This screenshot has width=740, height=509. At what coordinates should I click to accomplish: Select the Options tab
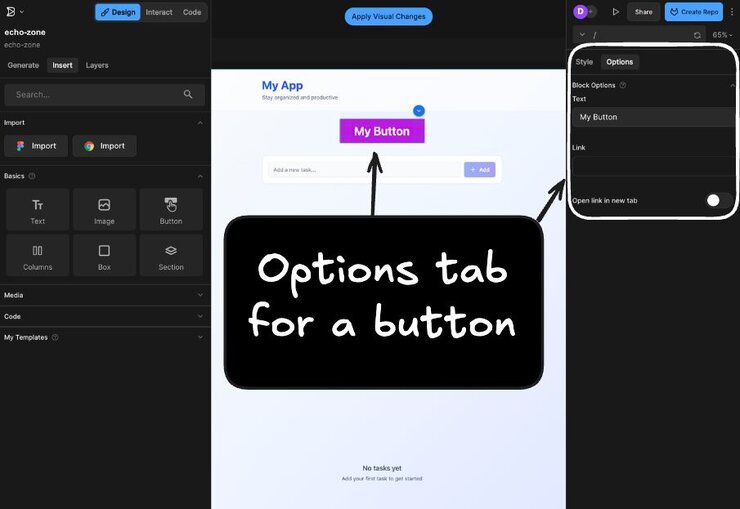(620, 62)
